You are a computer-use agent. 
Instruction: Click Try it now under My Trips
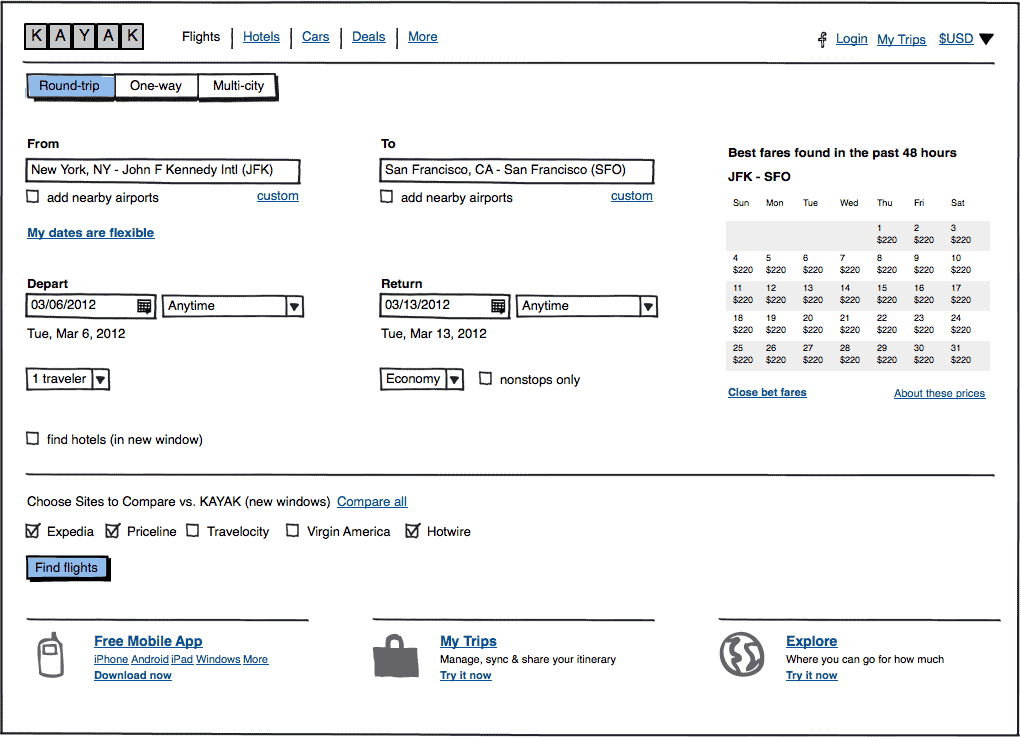(466, 675)
